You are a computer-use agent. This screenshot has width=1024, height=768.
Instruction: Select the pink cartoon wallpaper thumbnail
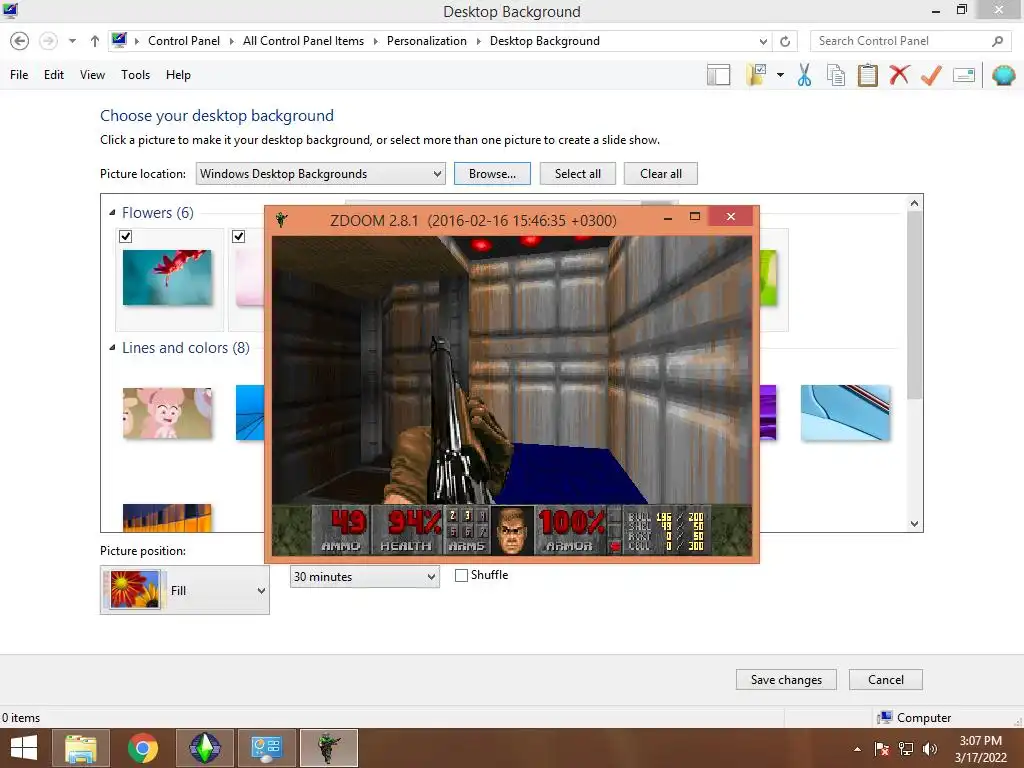click(x=167, y=413)
